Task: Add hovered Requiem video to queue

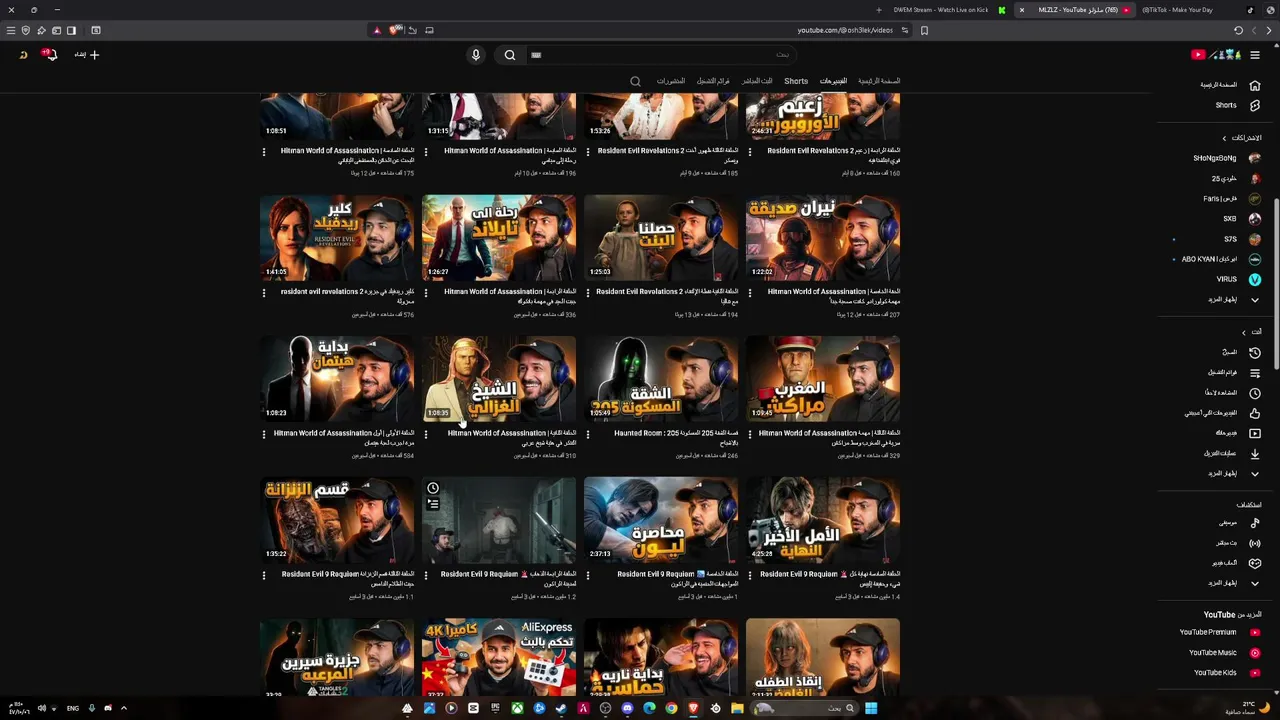Action: click(433, 505)
